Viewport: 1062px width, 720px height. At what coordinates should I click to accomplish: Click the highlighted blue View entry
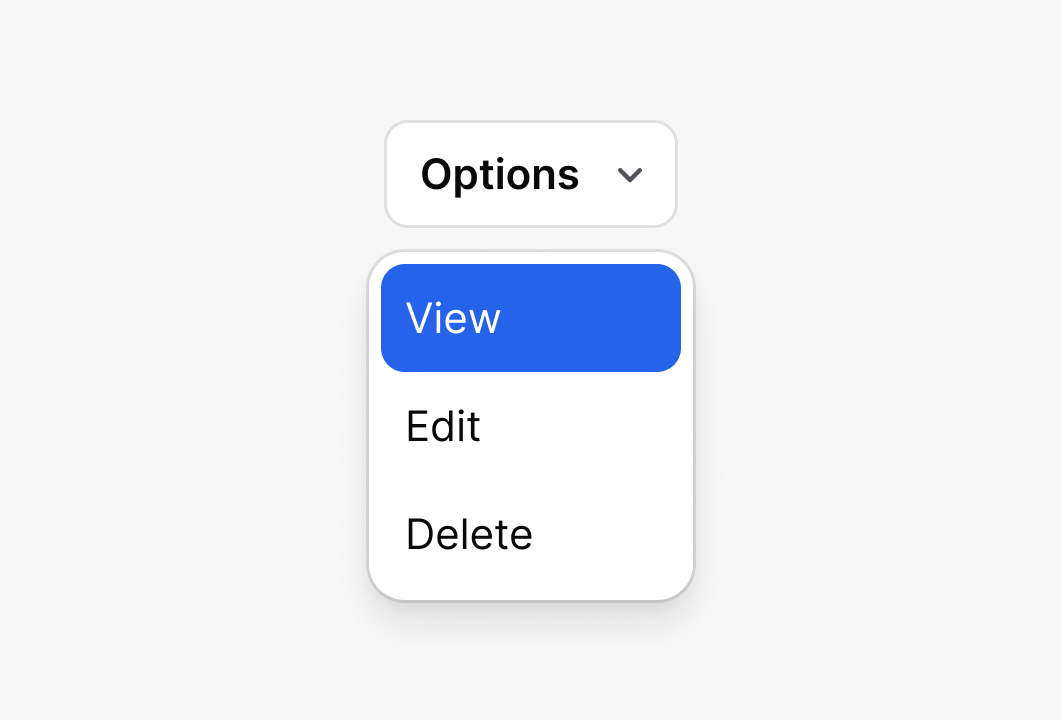pos(530,318)
